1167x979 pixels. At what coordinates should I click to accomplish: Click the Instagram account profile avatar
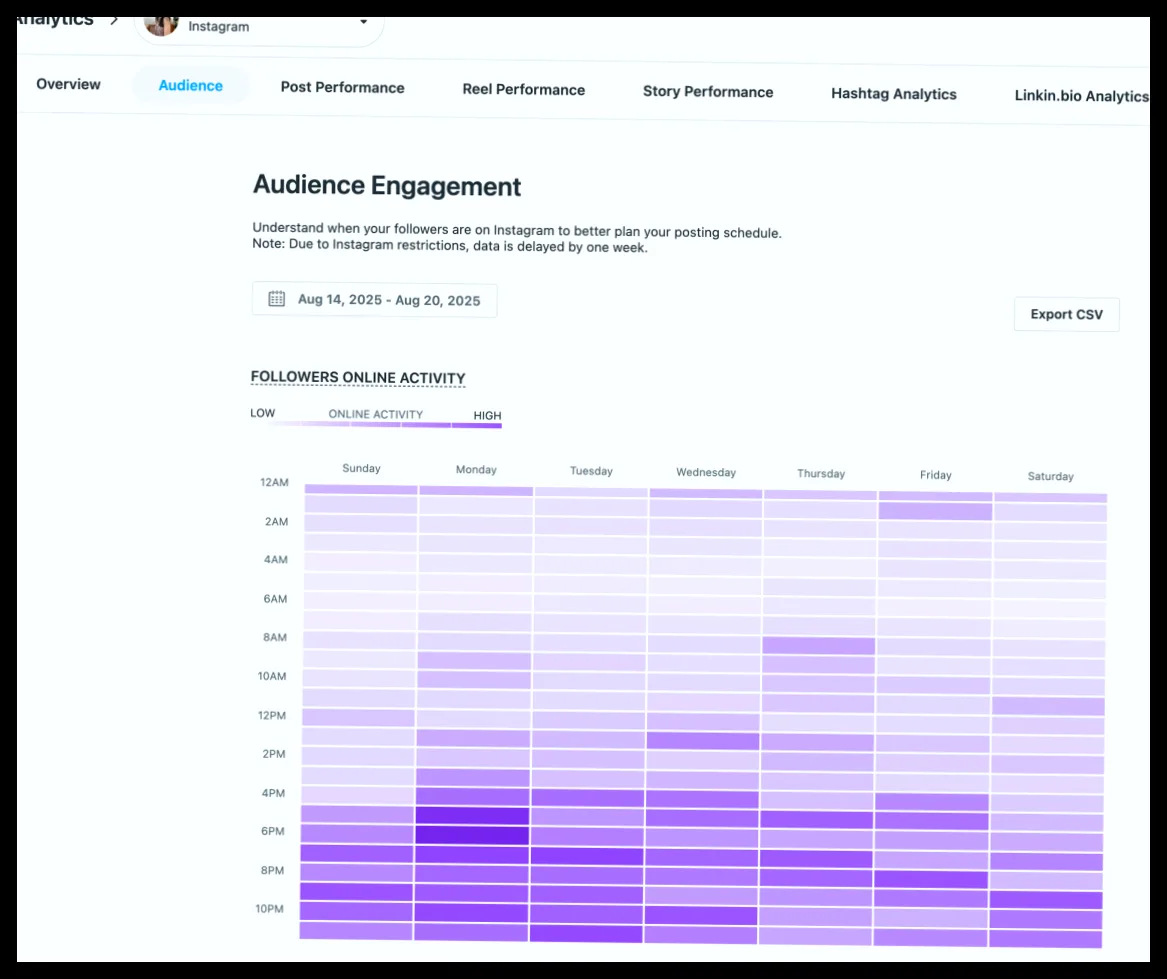(161, 25)
